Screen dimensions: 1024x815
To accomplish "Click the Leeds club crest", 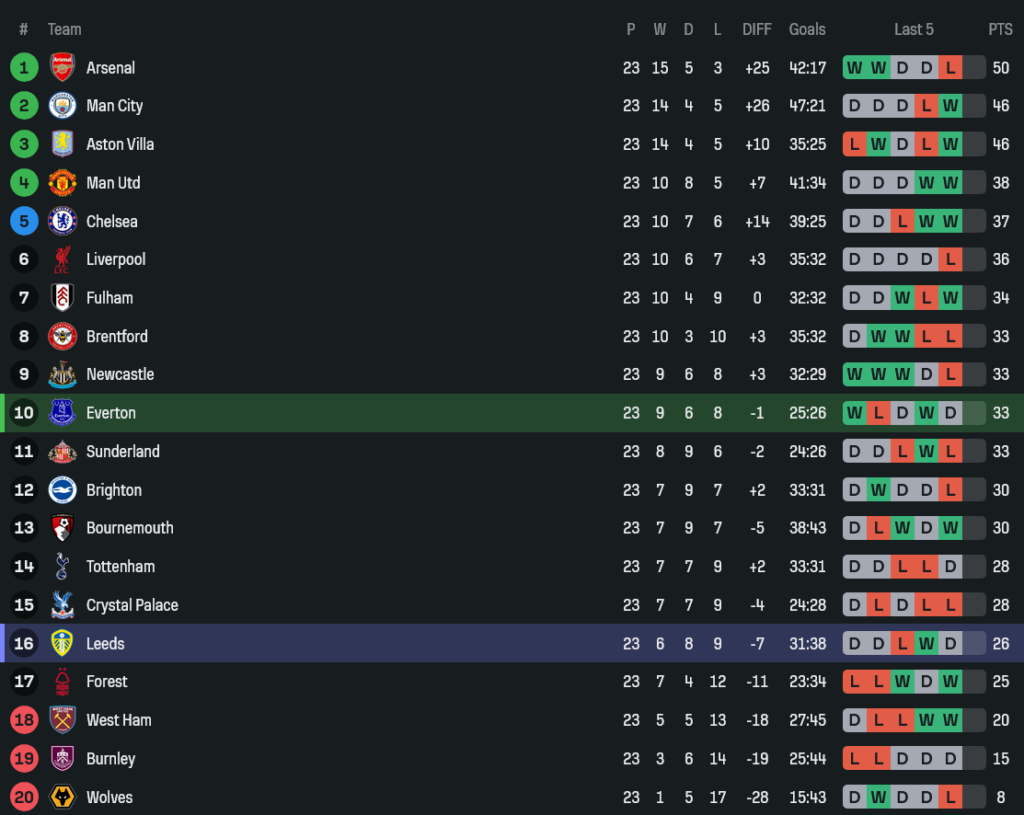I will (62, 643).
